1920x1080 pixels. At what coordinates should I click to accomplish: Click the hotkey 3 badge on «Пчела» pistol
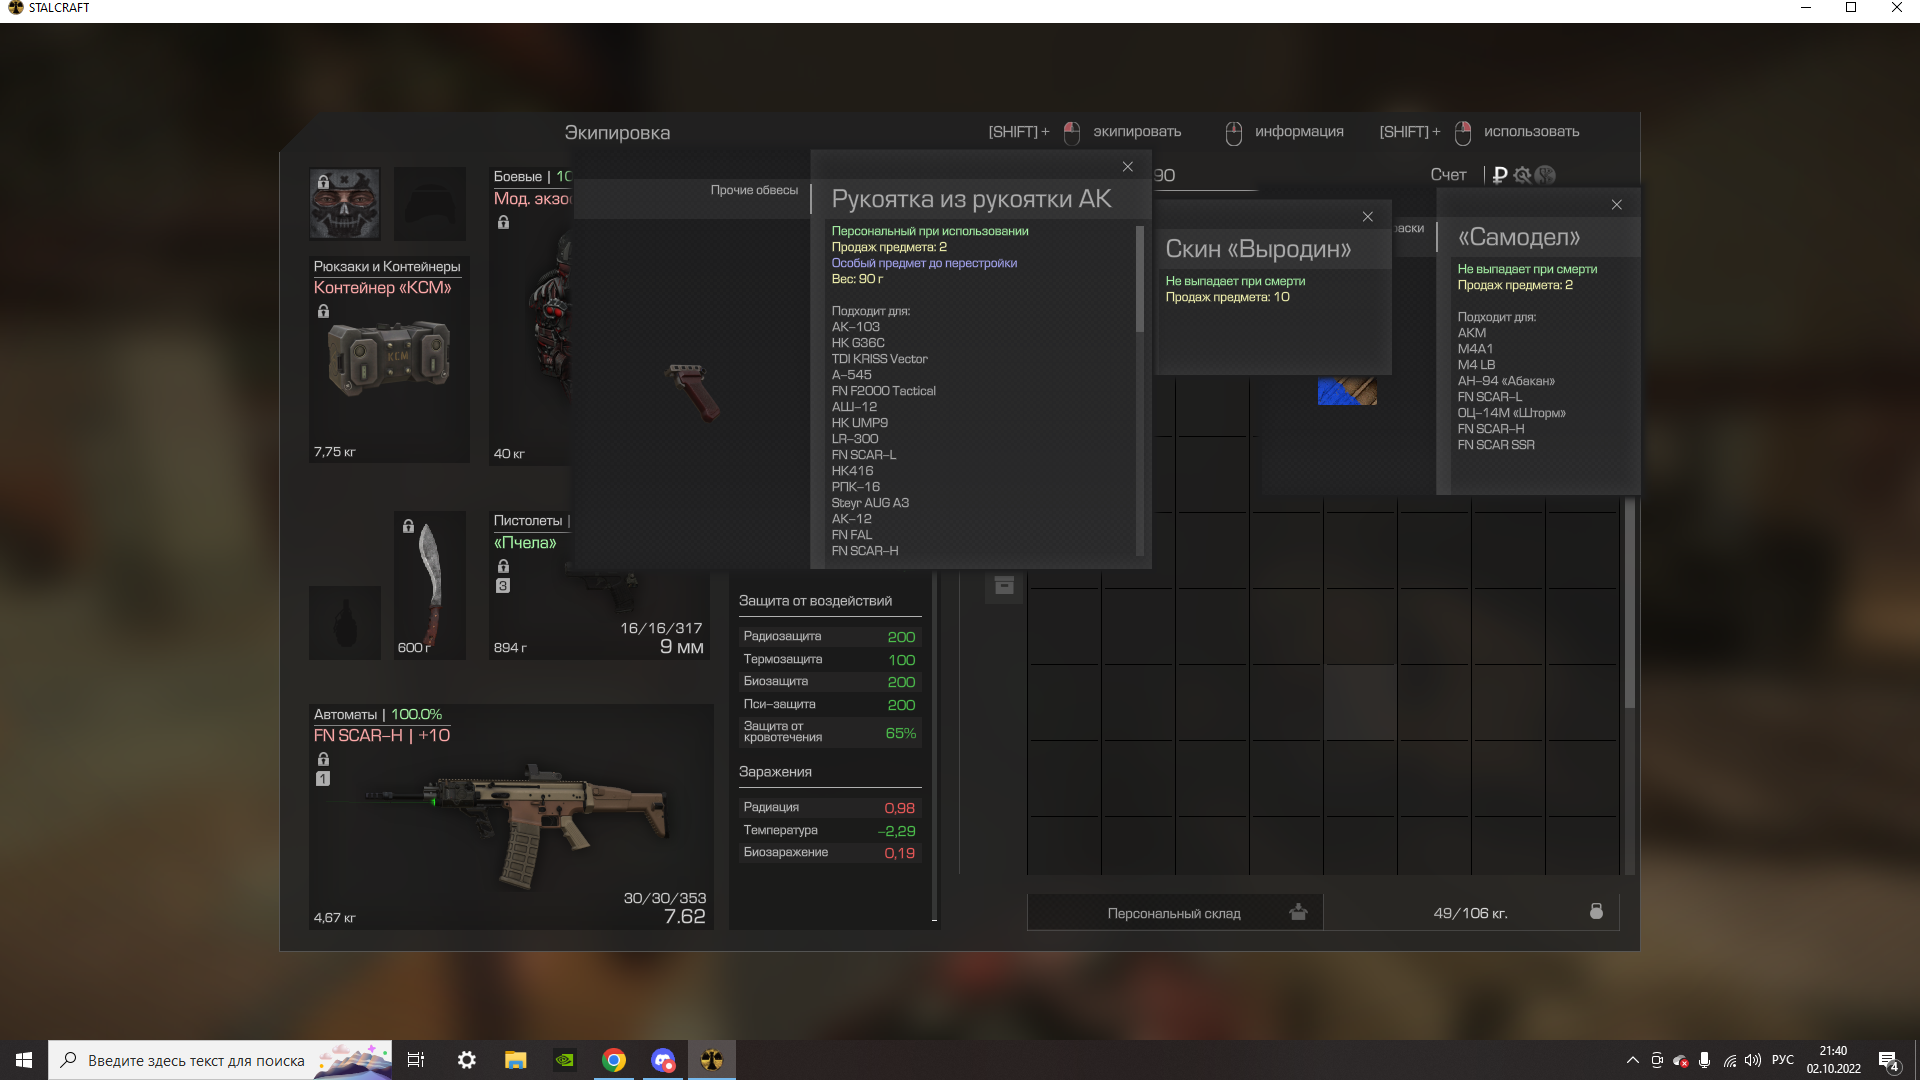503,586
